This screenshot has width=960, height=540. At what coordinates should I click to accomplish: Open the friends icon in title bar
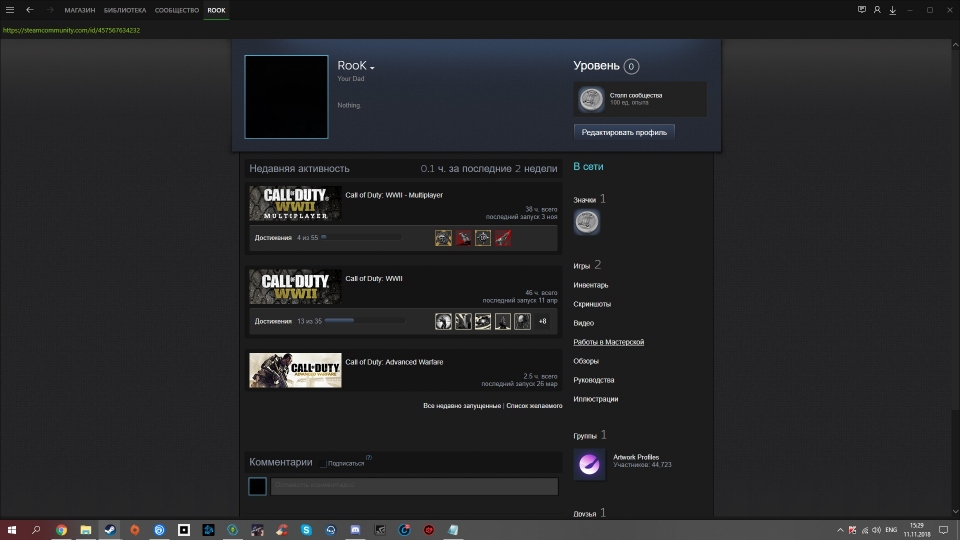tap(877, 10)
